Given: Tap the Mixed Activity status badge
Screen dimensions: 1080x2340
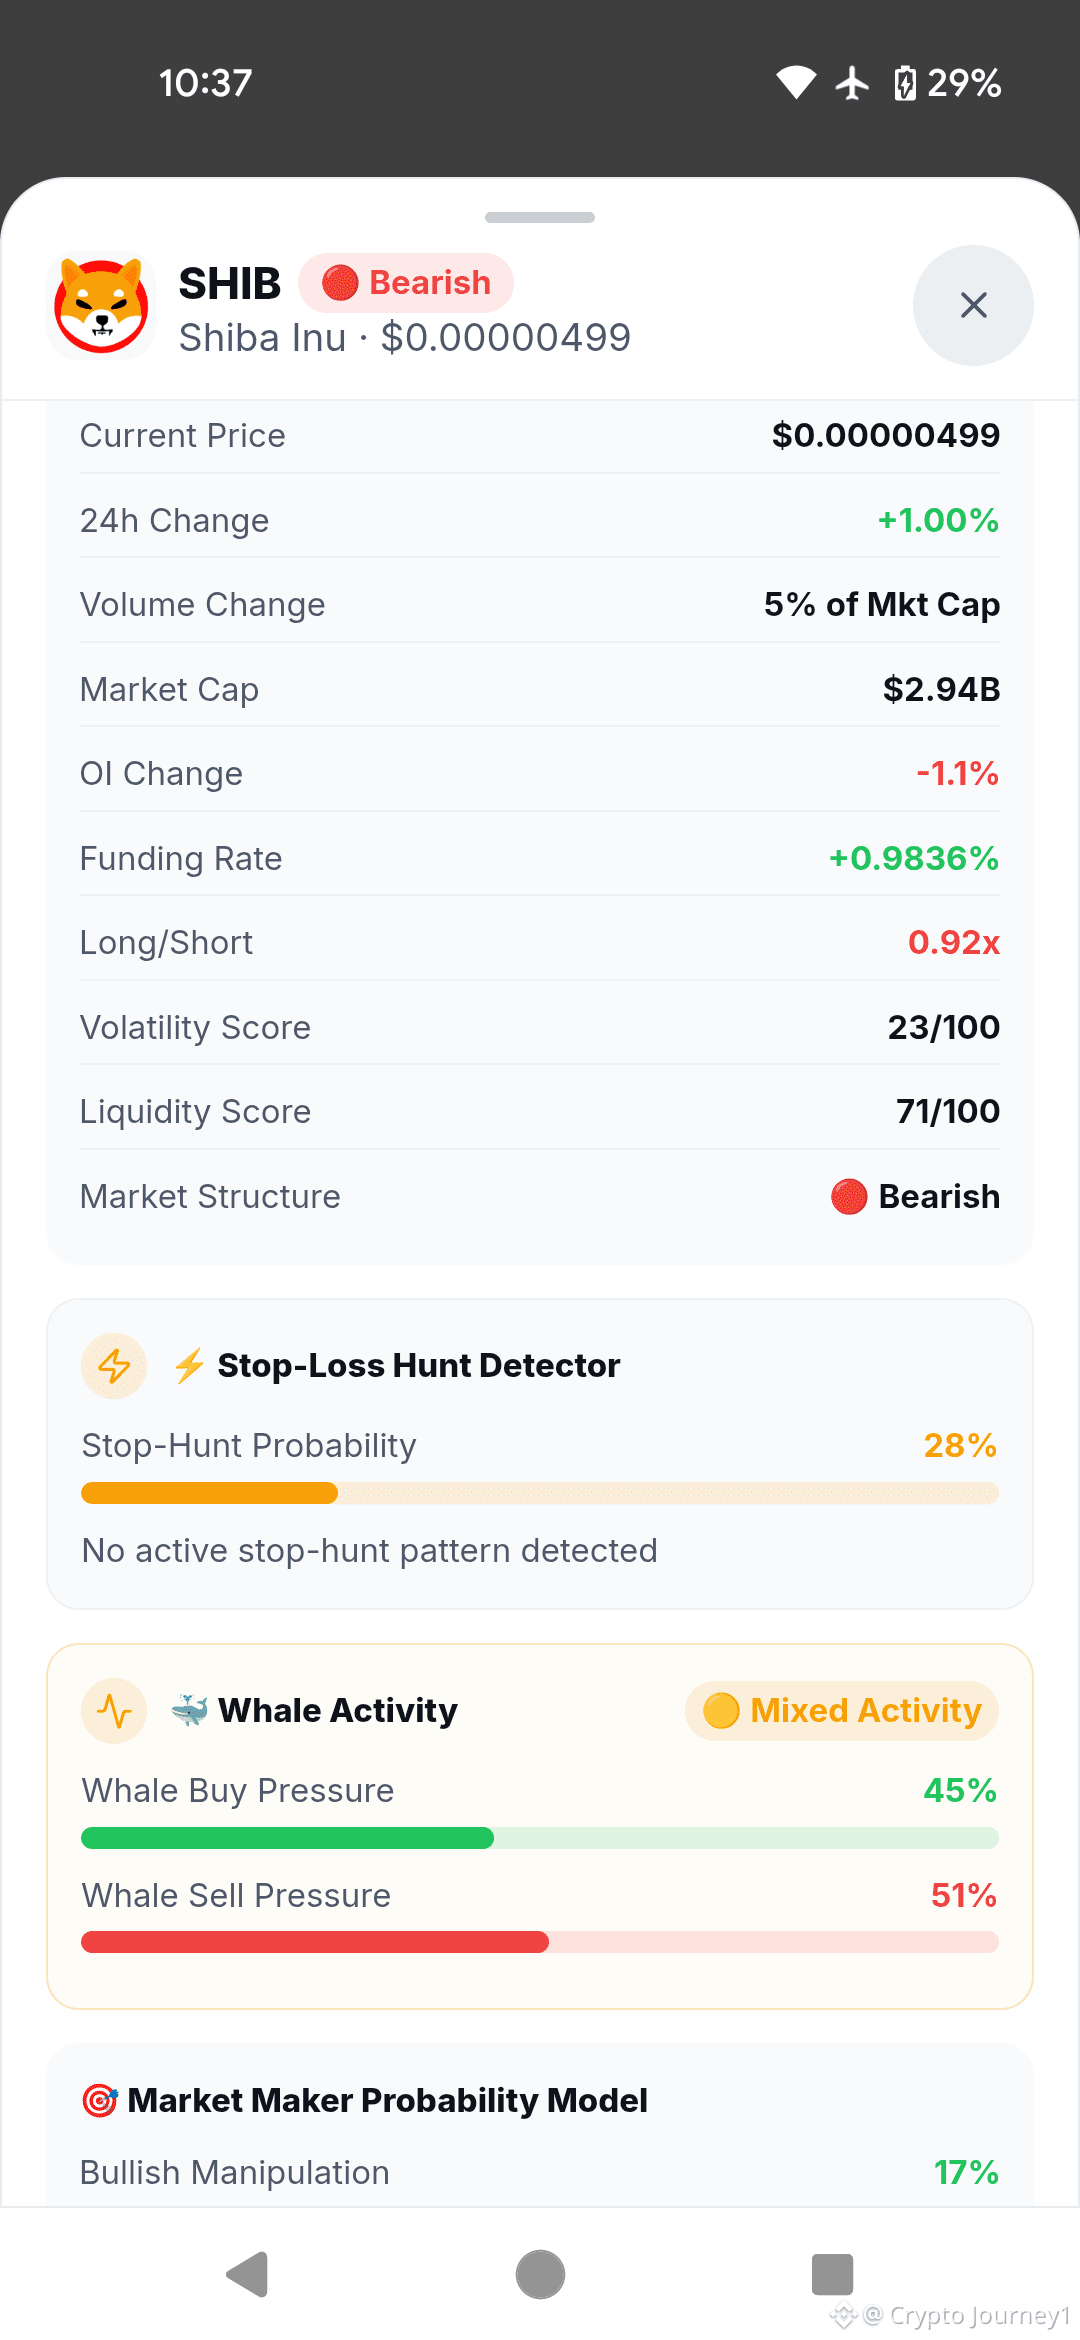Looking at the screenshot, I should [x=842, y=1711].
